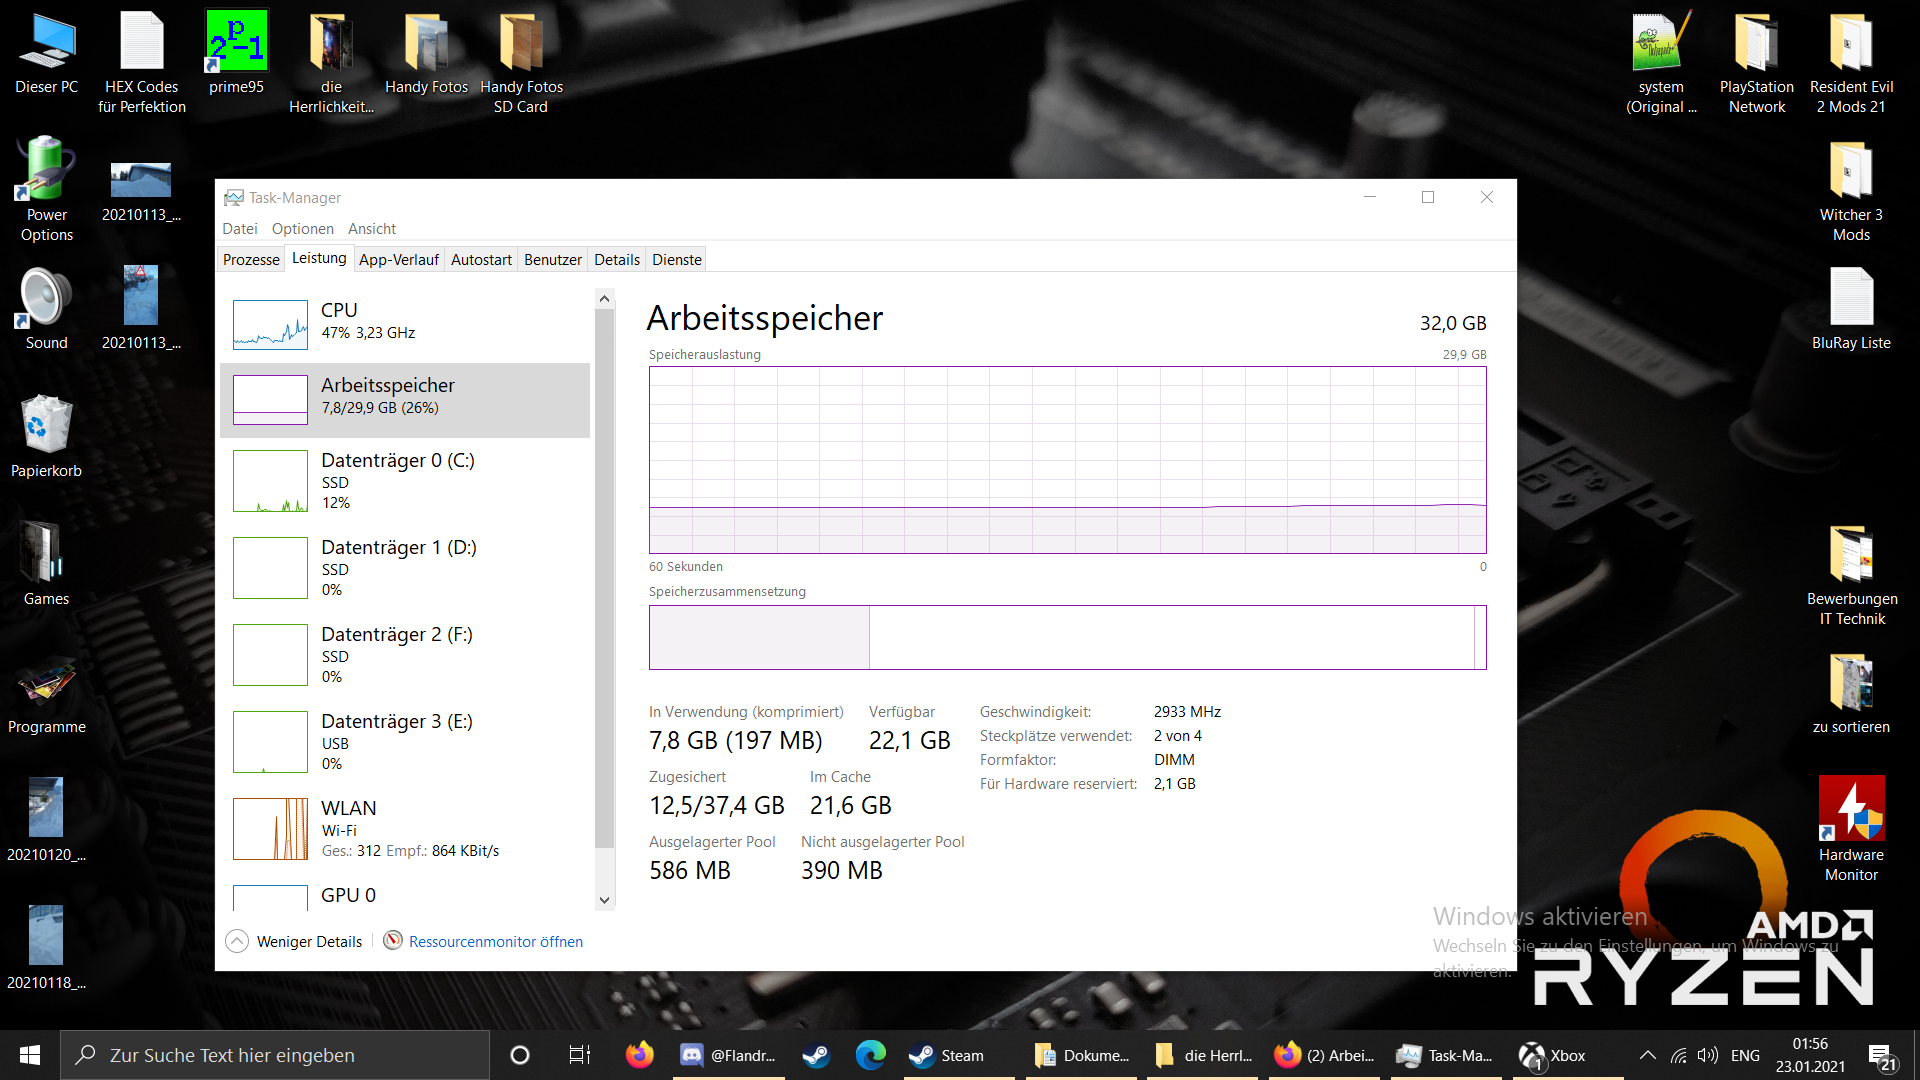Open the Optionen menu
This screenshot has width=1920, height=1080.
[302, 228]
